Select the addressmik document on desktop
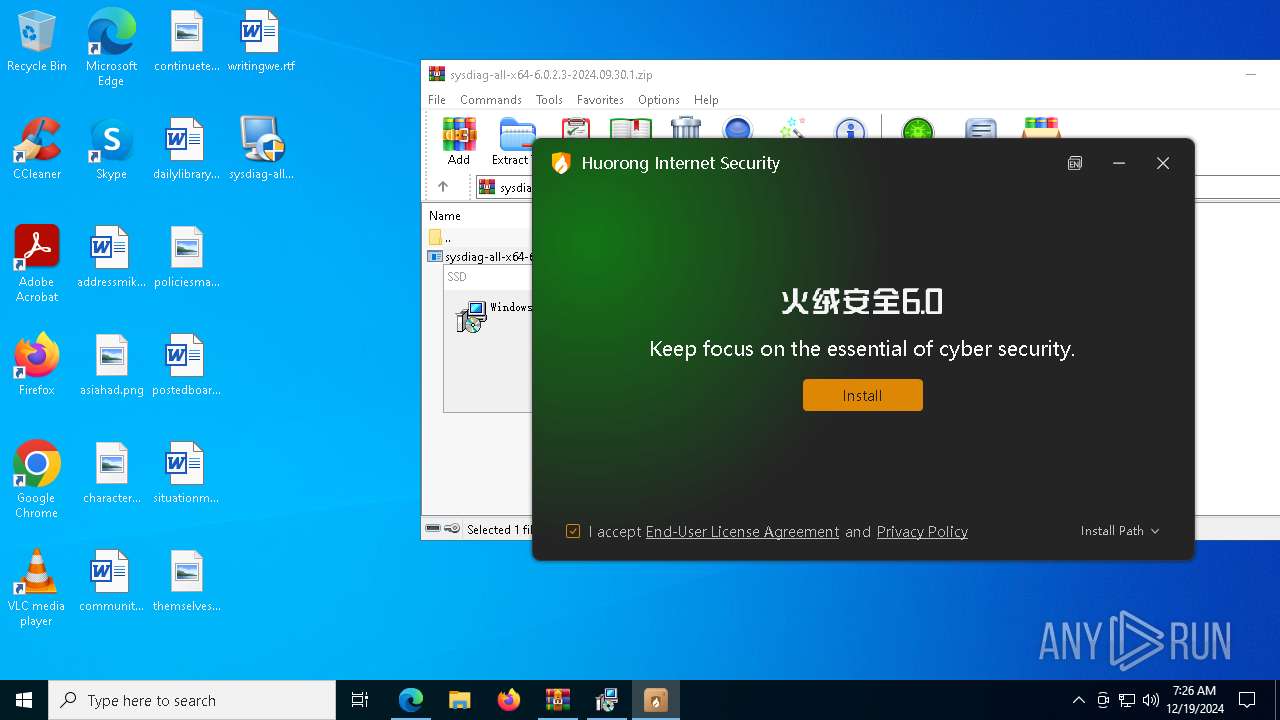The image size is (1280, 720). [x=111, y=256]
